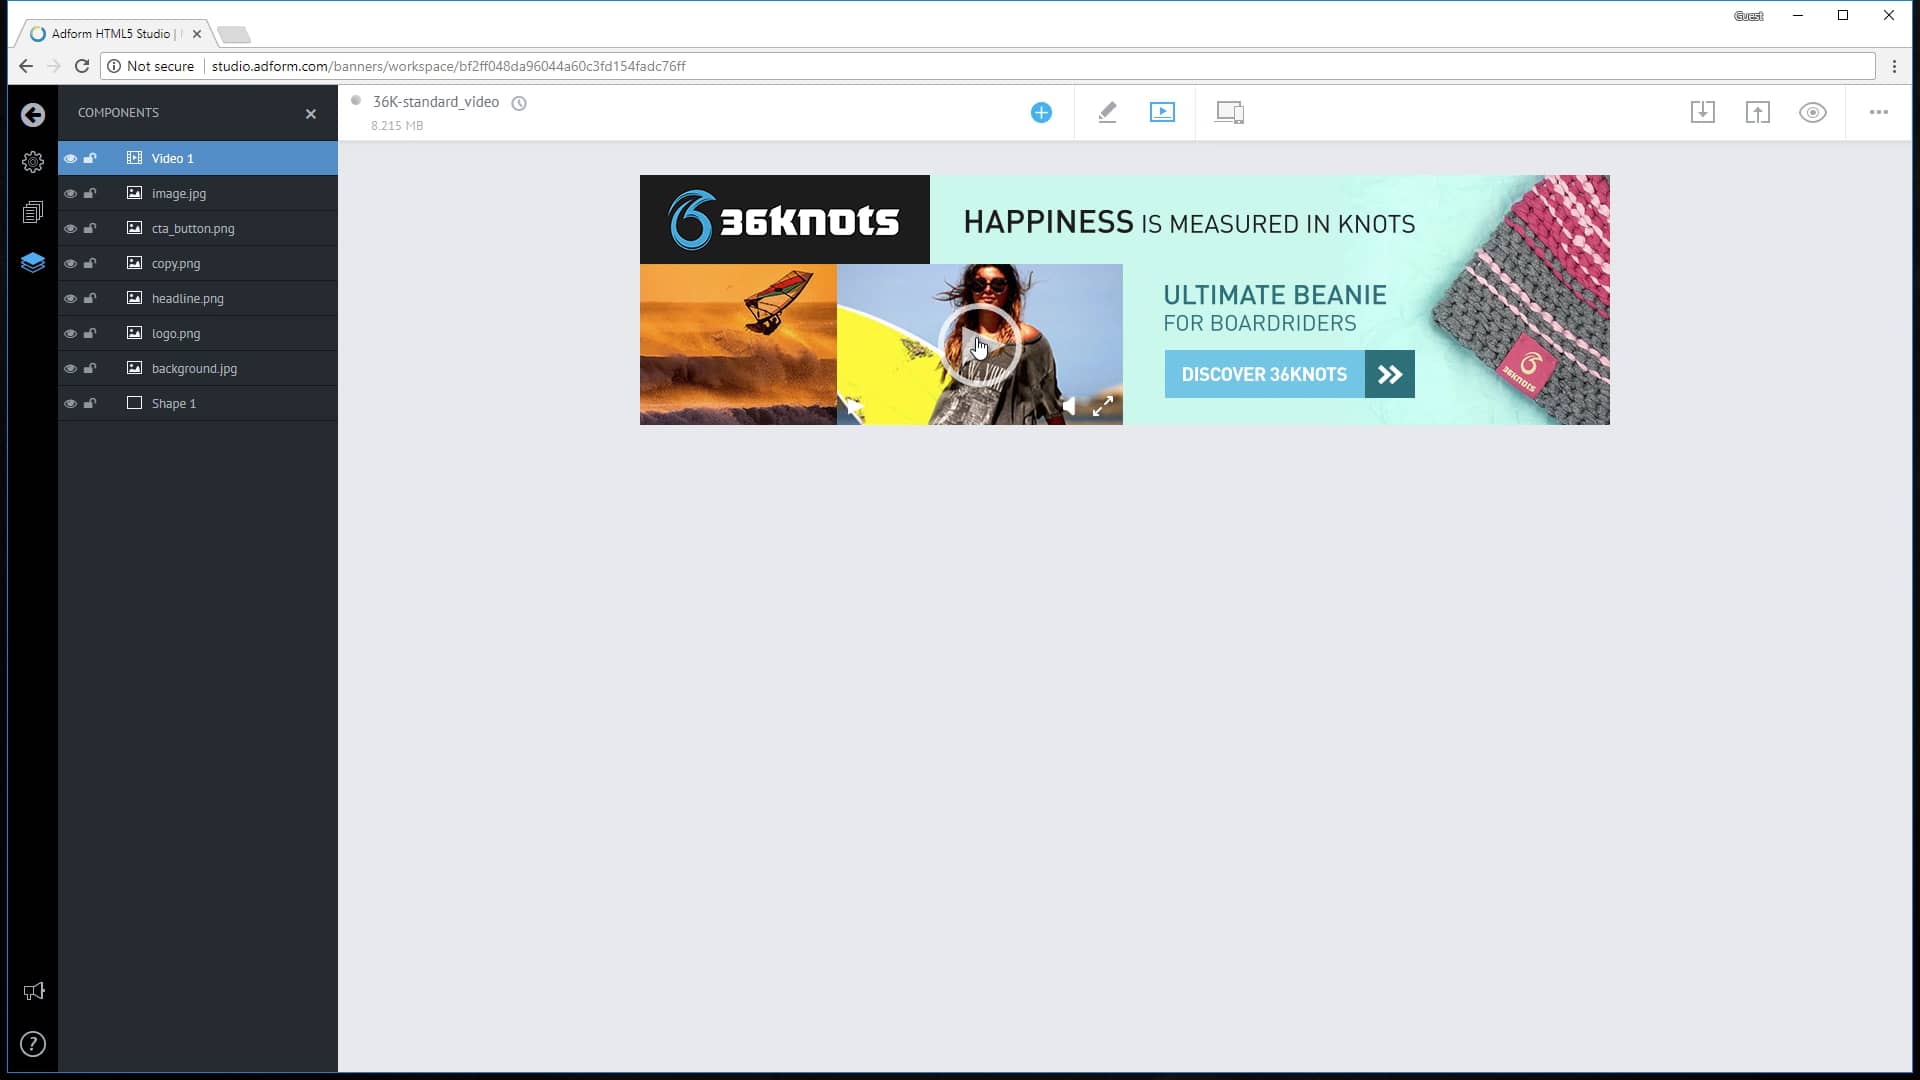Close the Components panel
The height and width of the screenshot is (1080, 1920).
point(311,114)
